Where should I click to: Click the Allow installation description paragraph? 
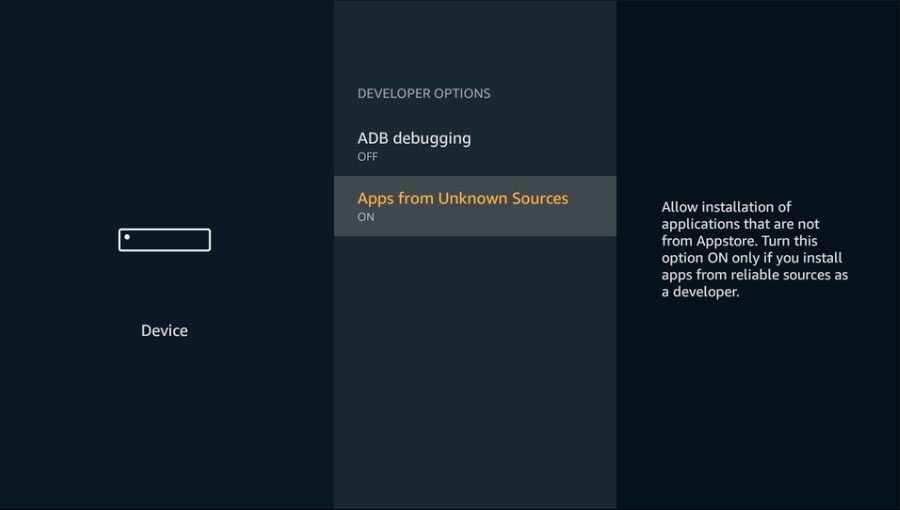755,249
